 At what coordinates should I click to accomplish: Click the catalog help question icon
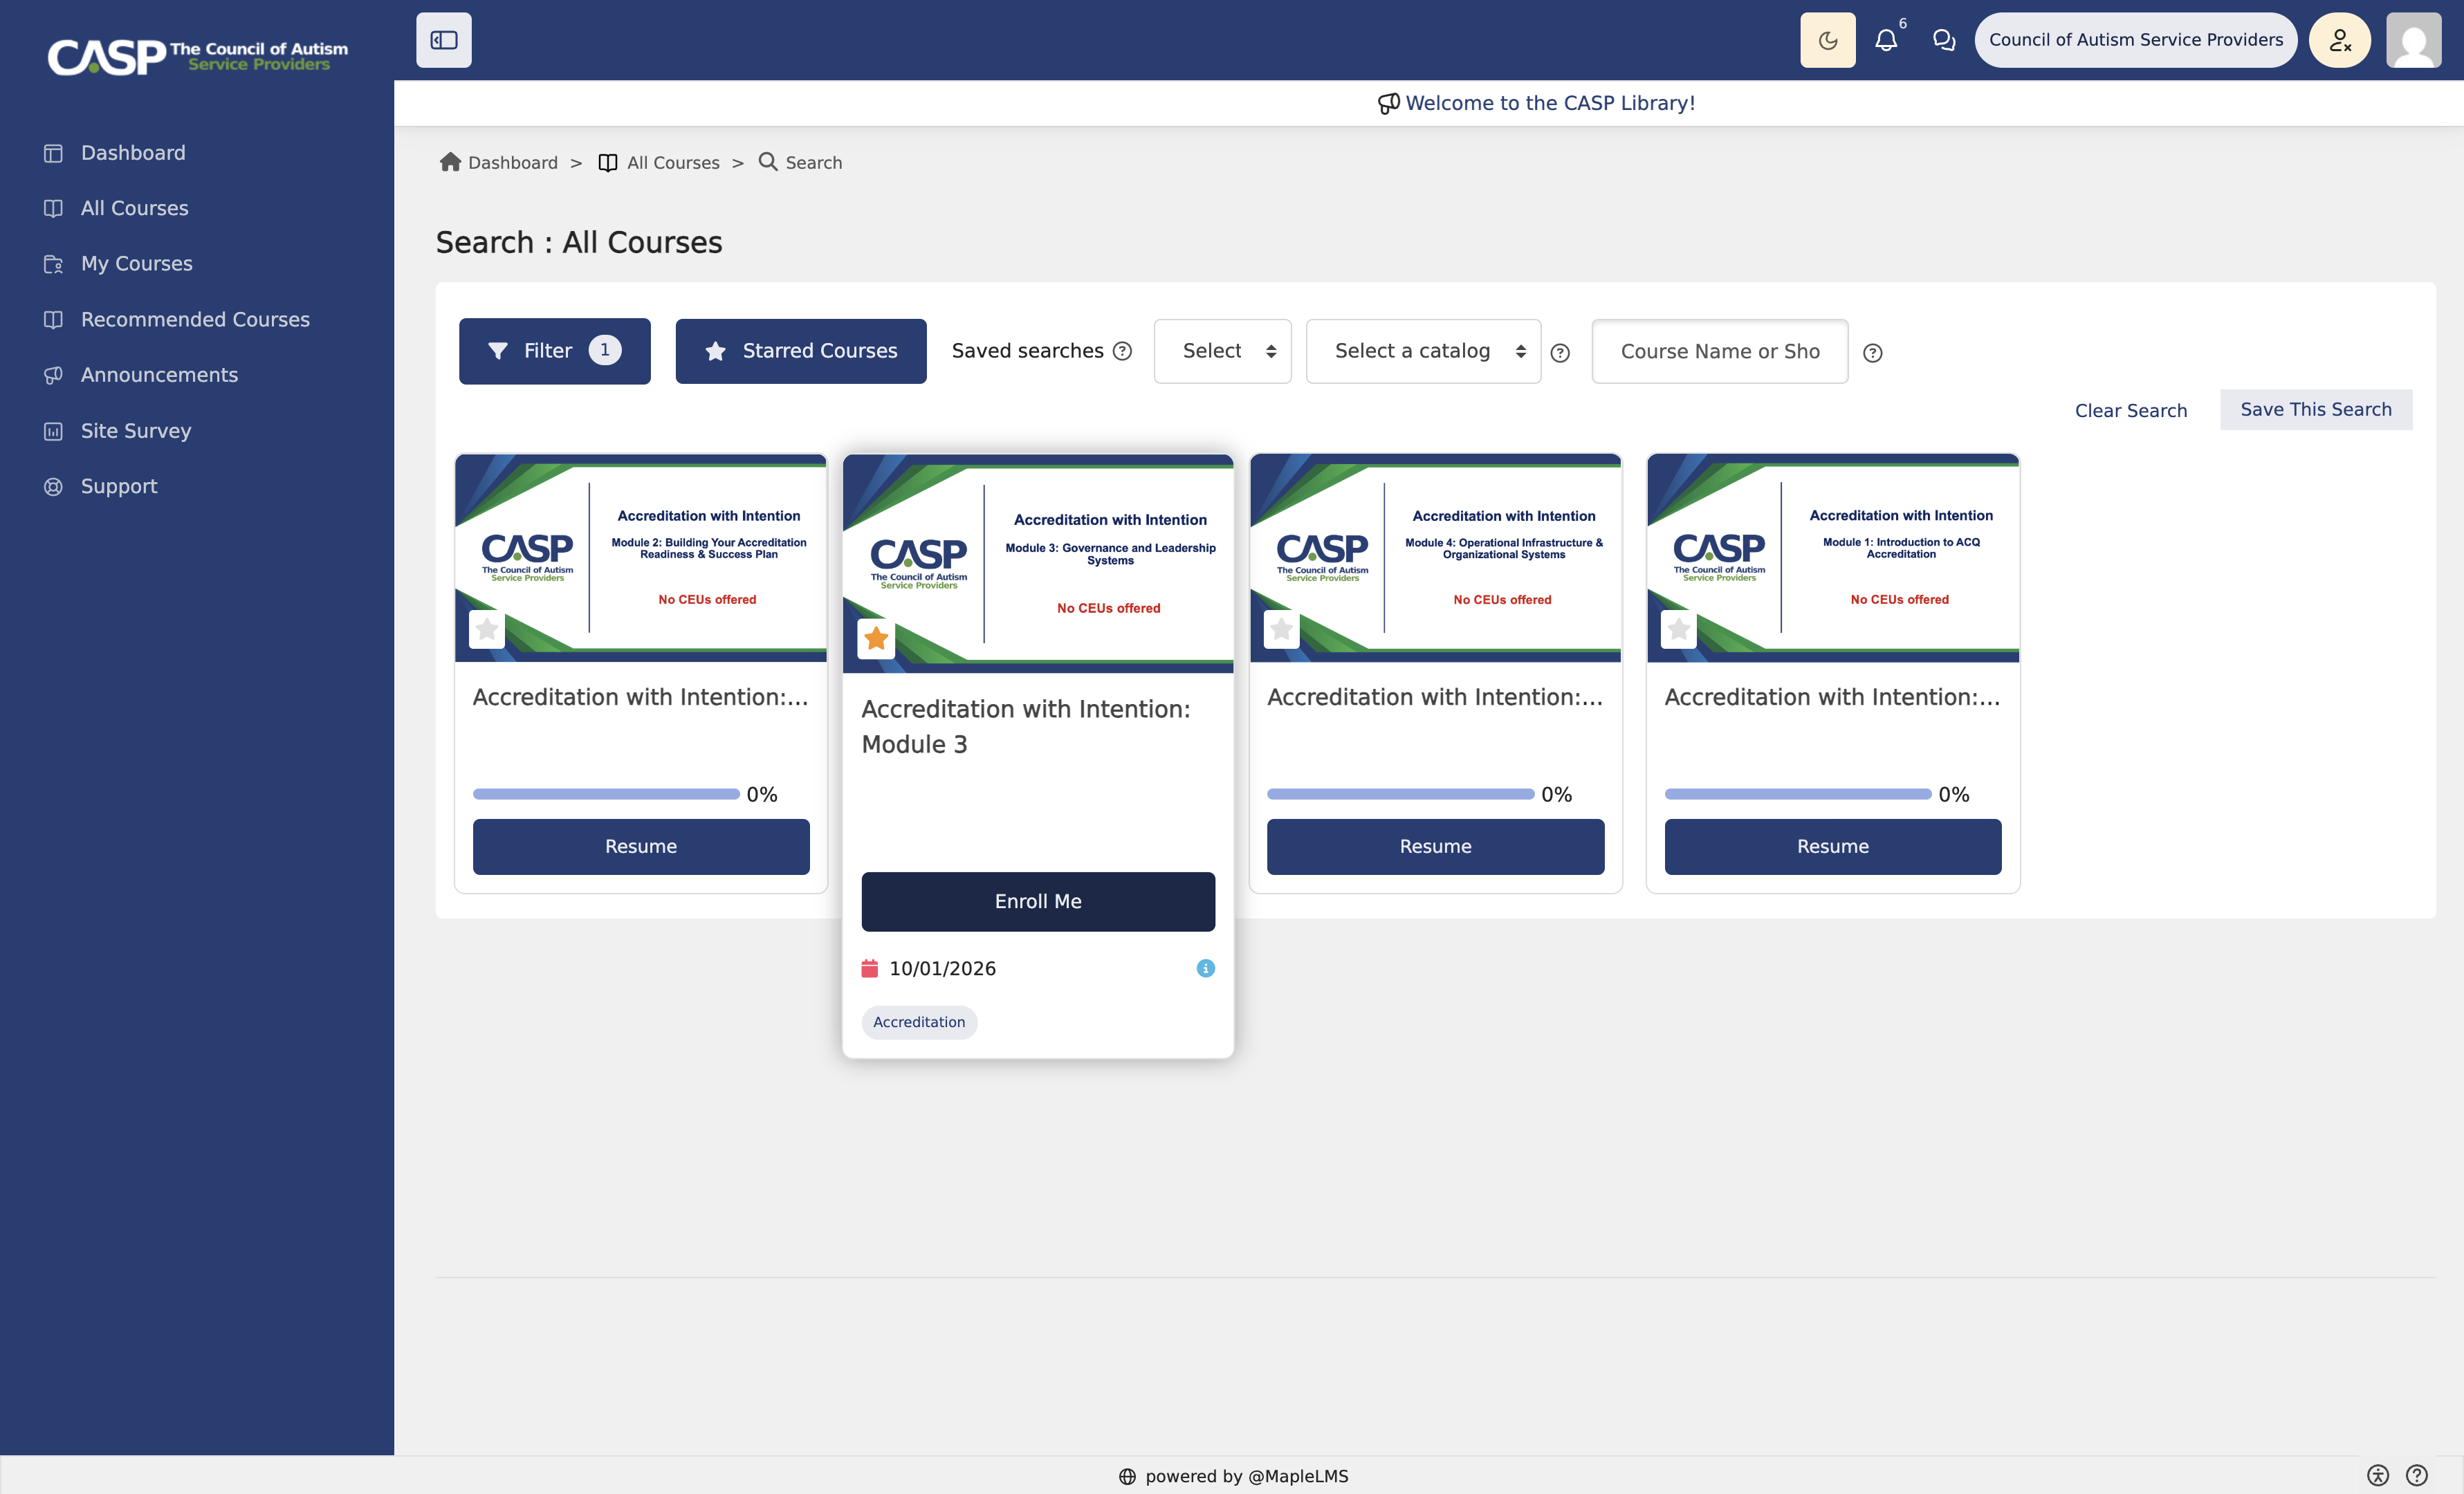[x=1559, y=353]
